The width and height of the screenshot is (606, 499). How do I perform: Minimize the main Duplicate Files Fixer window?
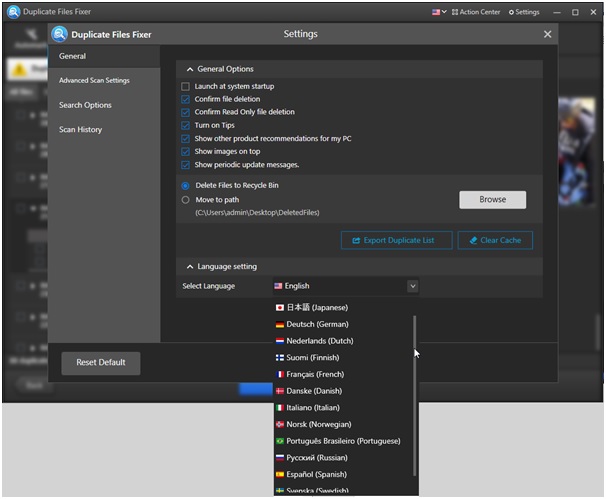pos(557,12)
